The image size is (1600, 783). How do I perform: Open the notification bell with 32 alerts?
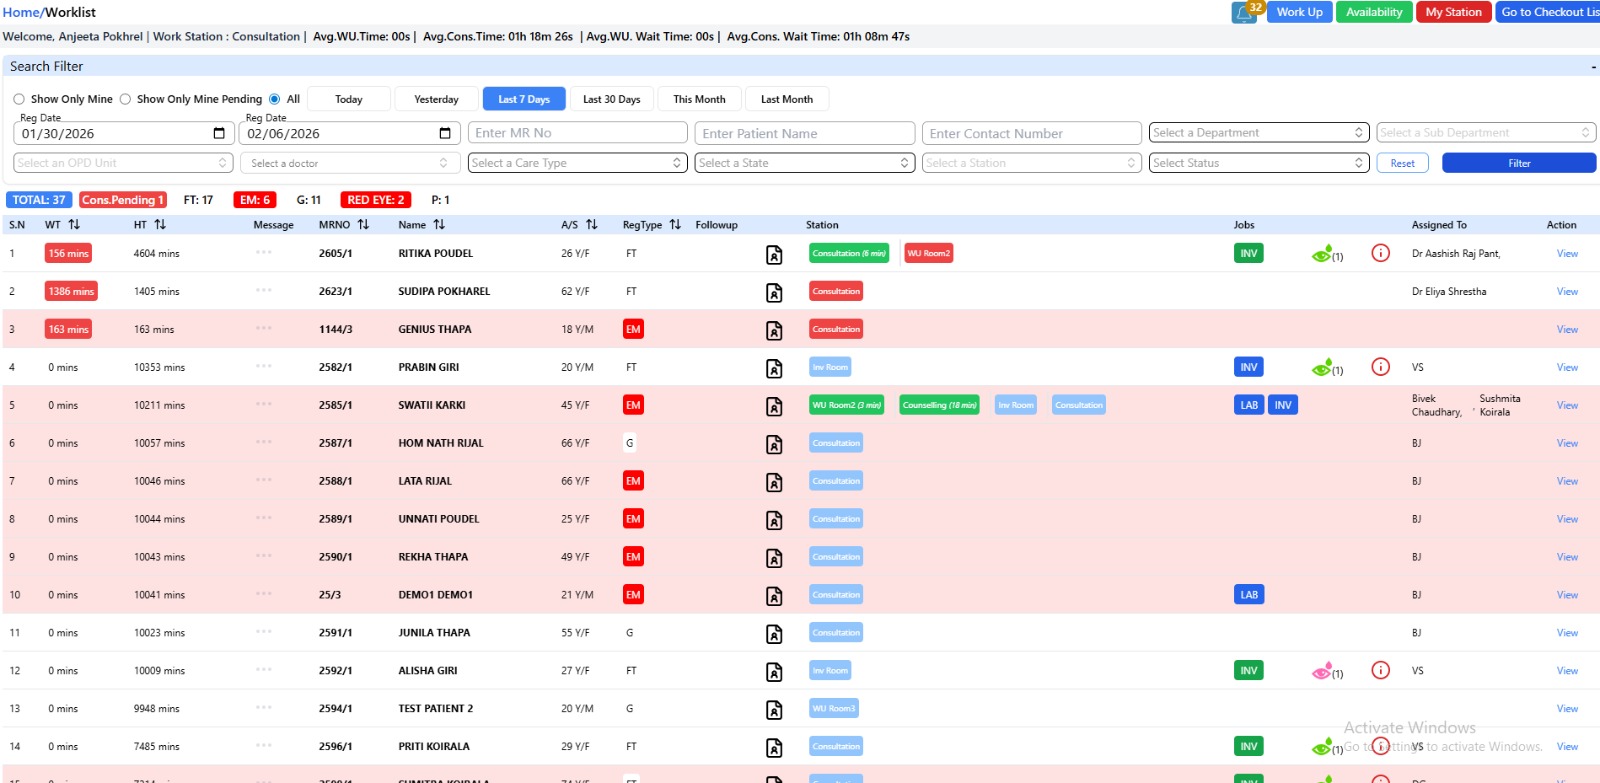click(1244, 13)
